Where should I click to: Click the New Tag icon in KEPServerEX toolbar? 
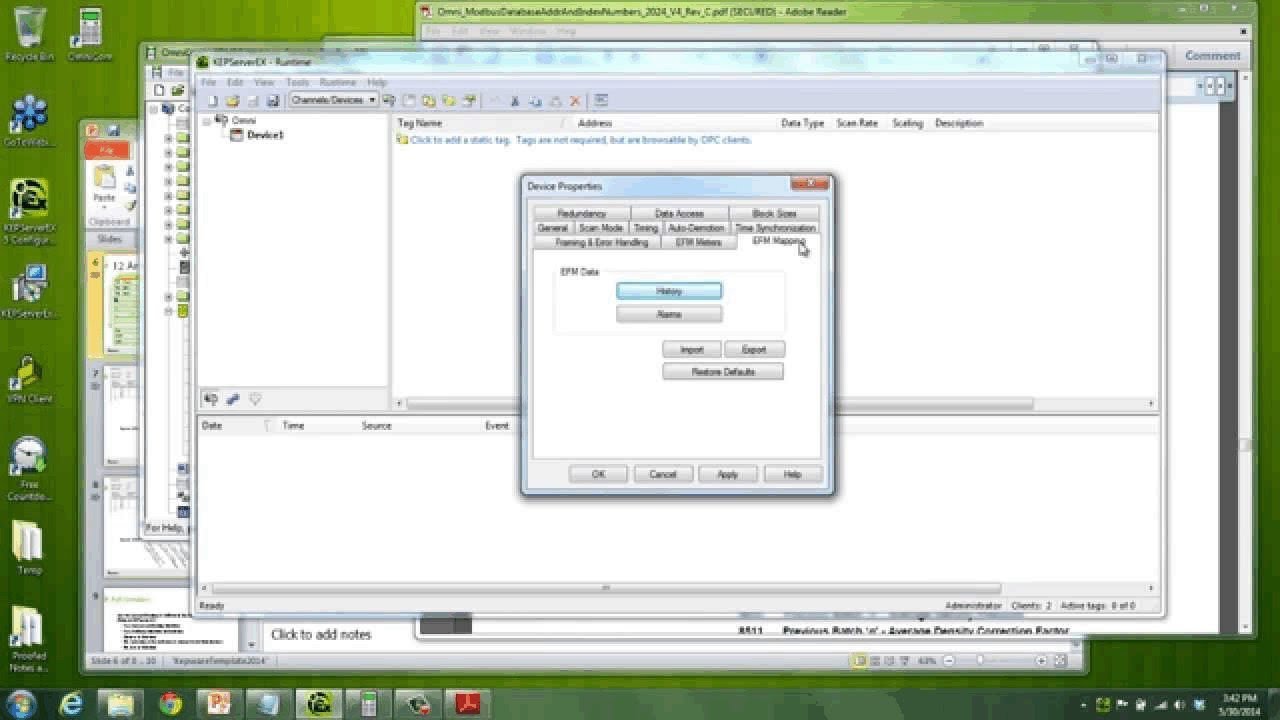click(x=449, y=101)
